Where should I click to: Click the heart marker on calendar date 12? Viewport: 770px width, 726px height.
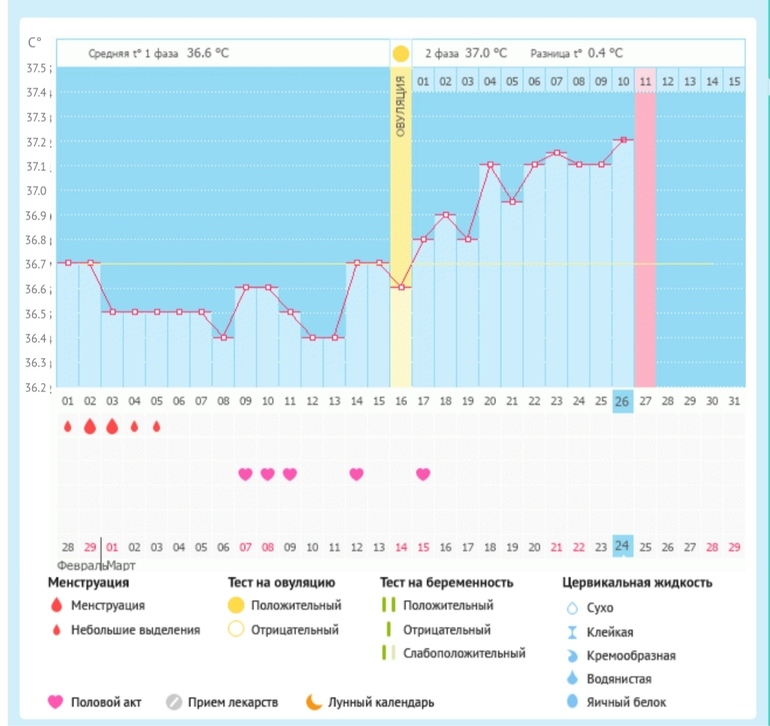pos(356,474)
